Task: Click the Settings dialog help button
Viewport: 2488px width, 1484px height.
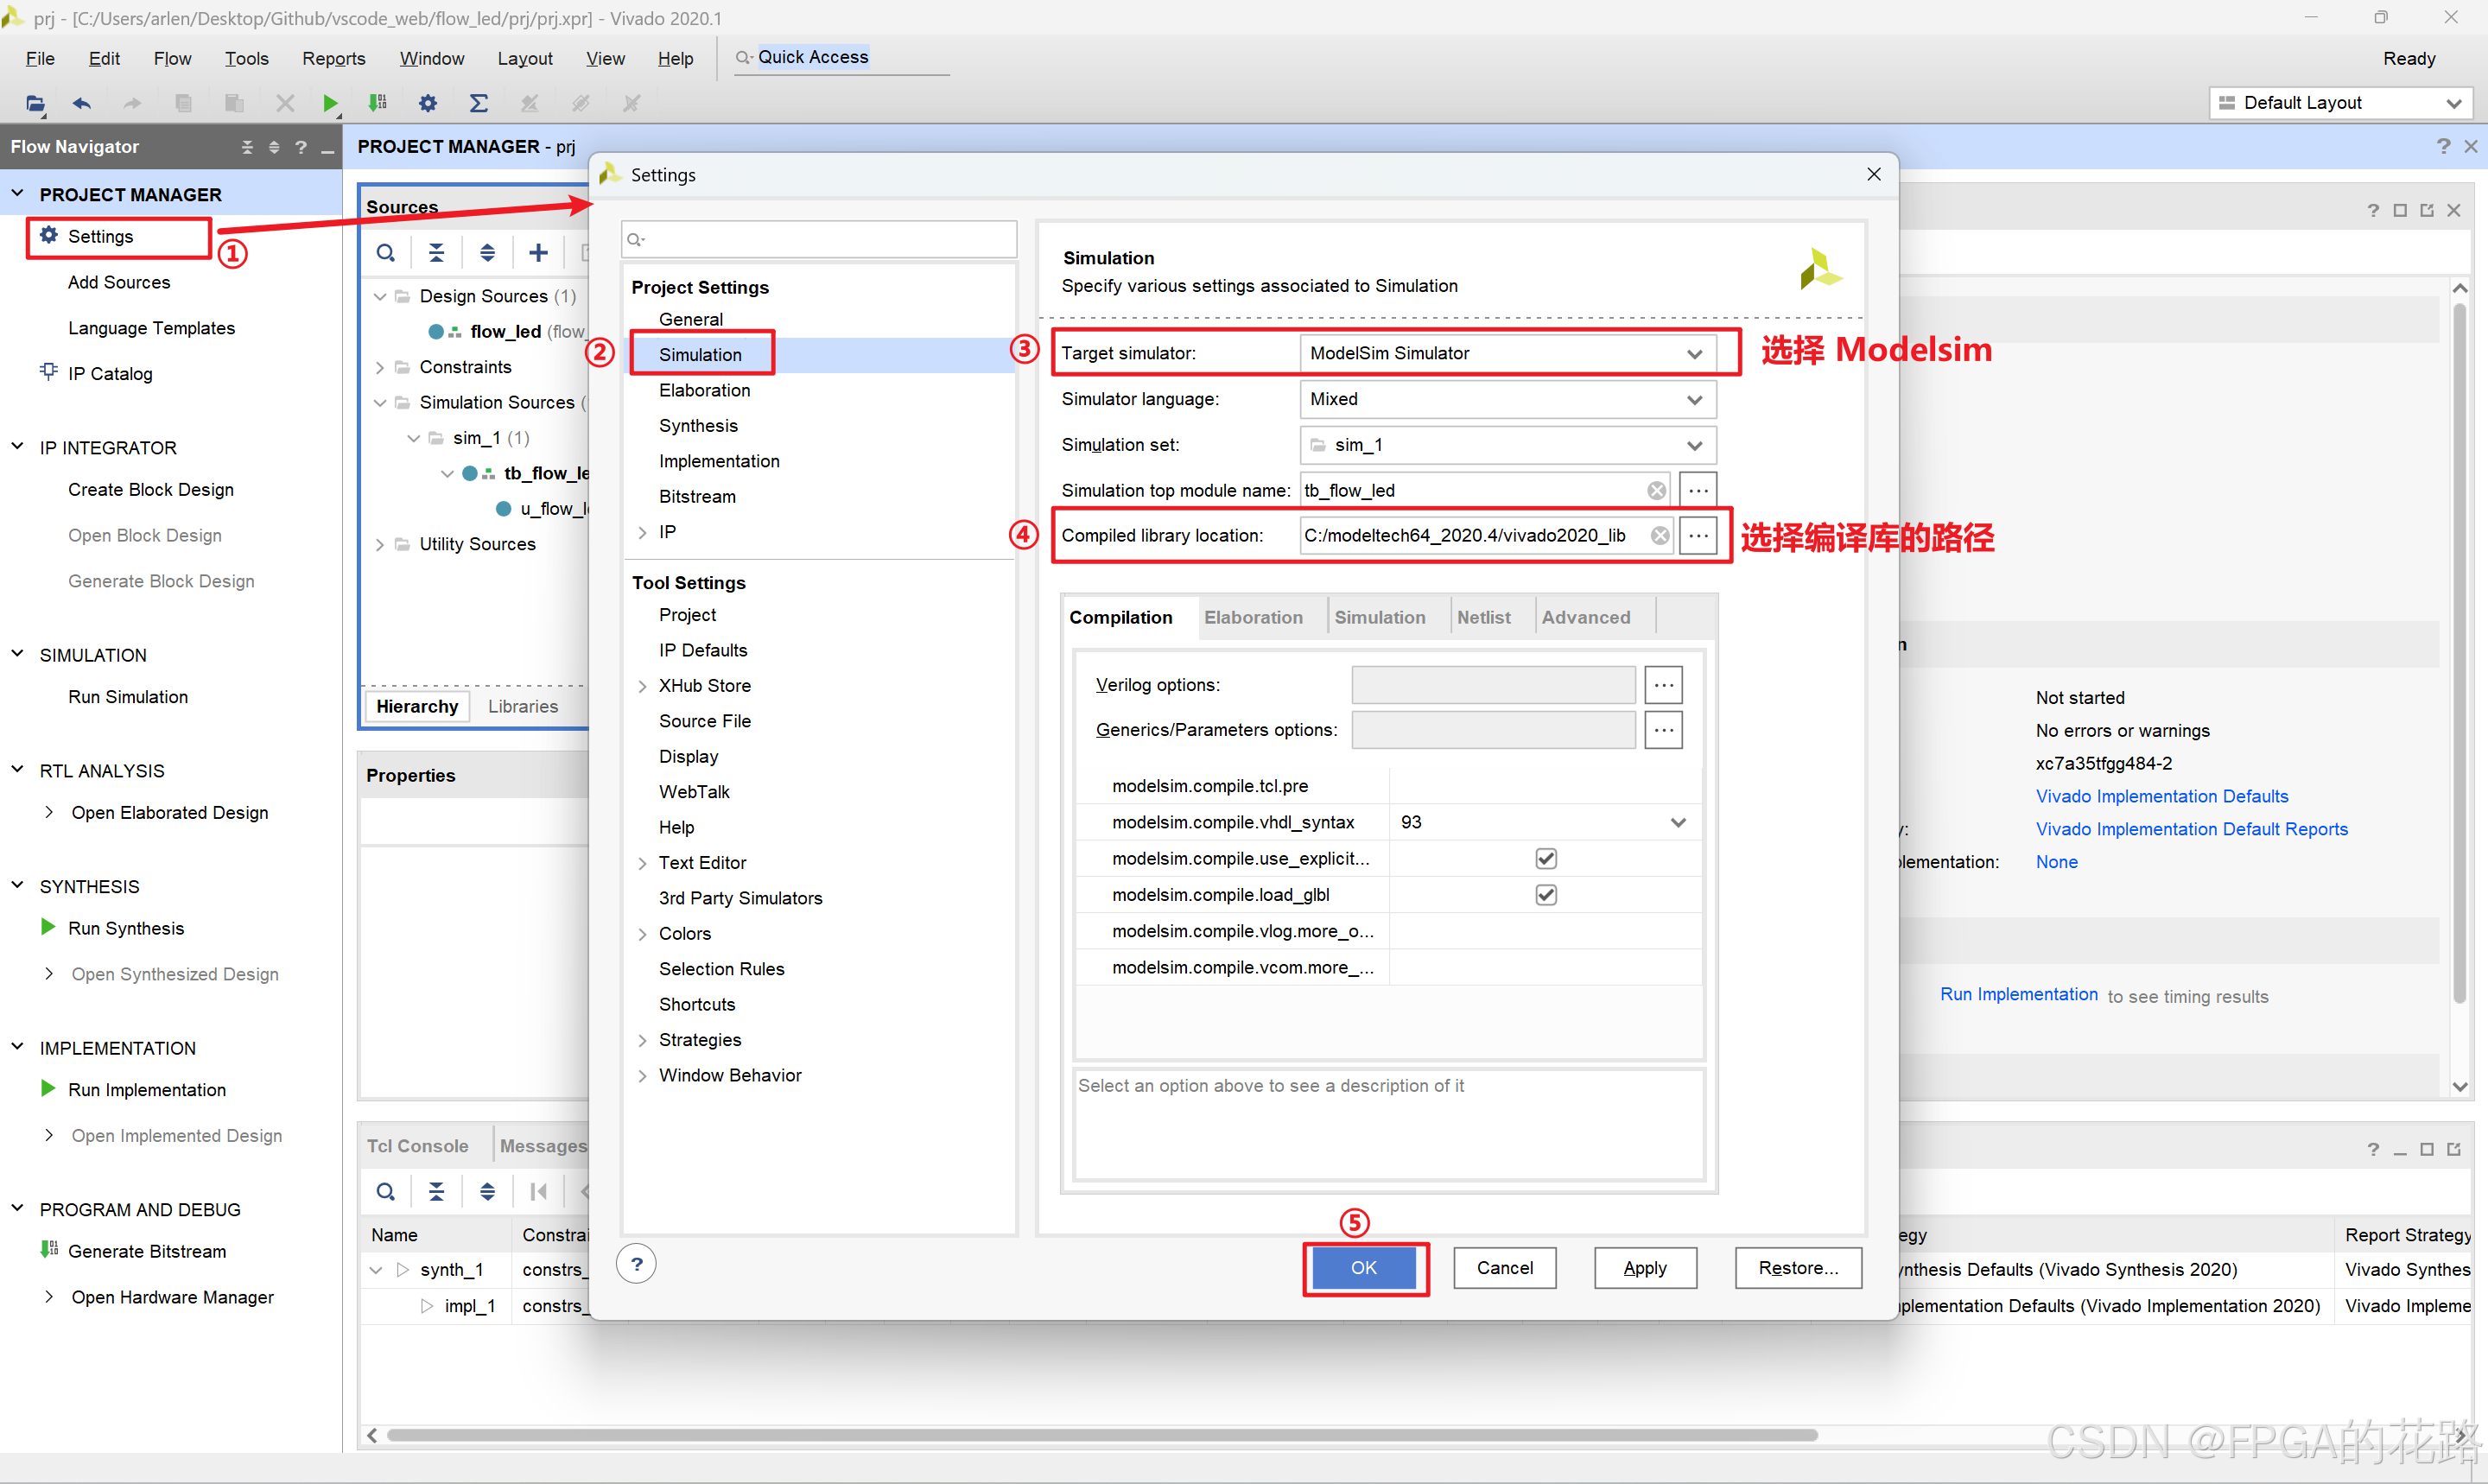Action: tap(636, 1264)
